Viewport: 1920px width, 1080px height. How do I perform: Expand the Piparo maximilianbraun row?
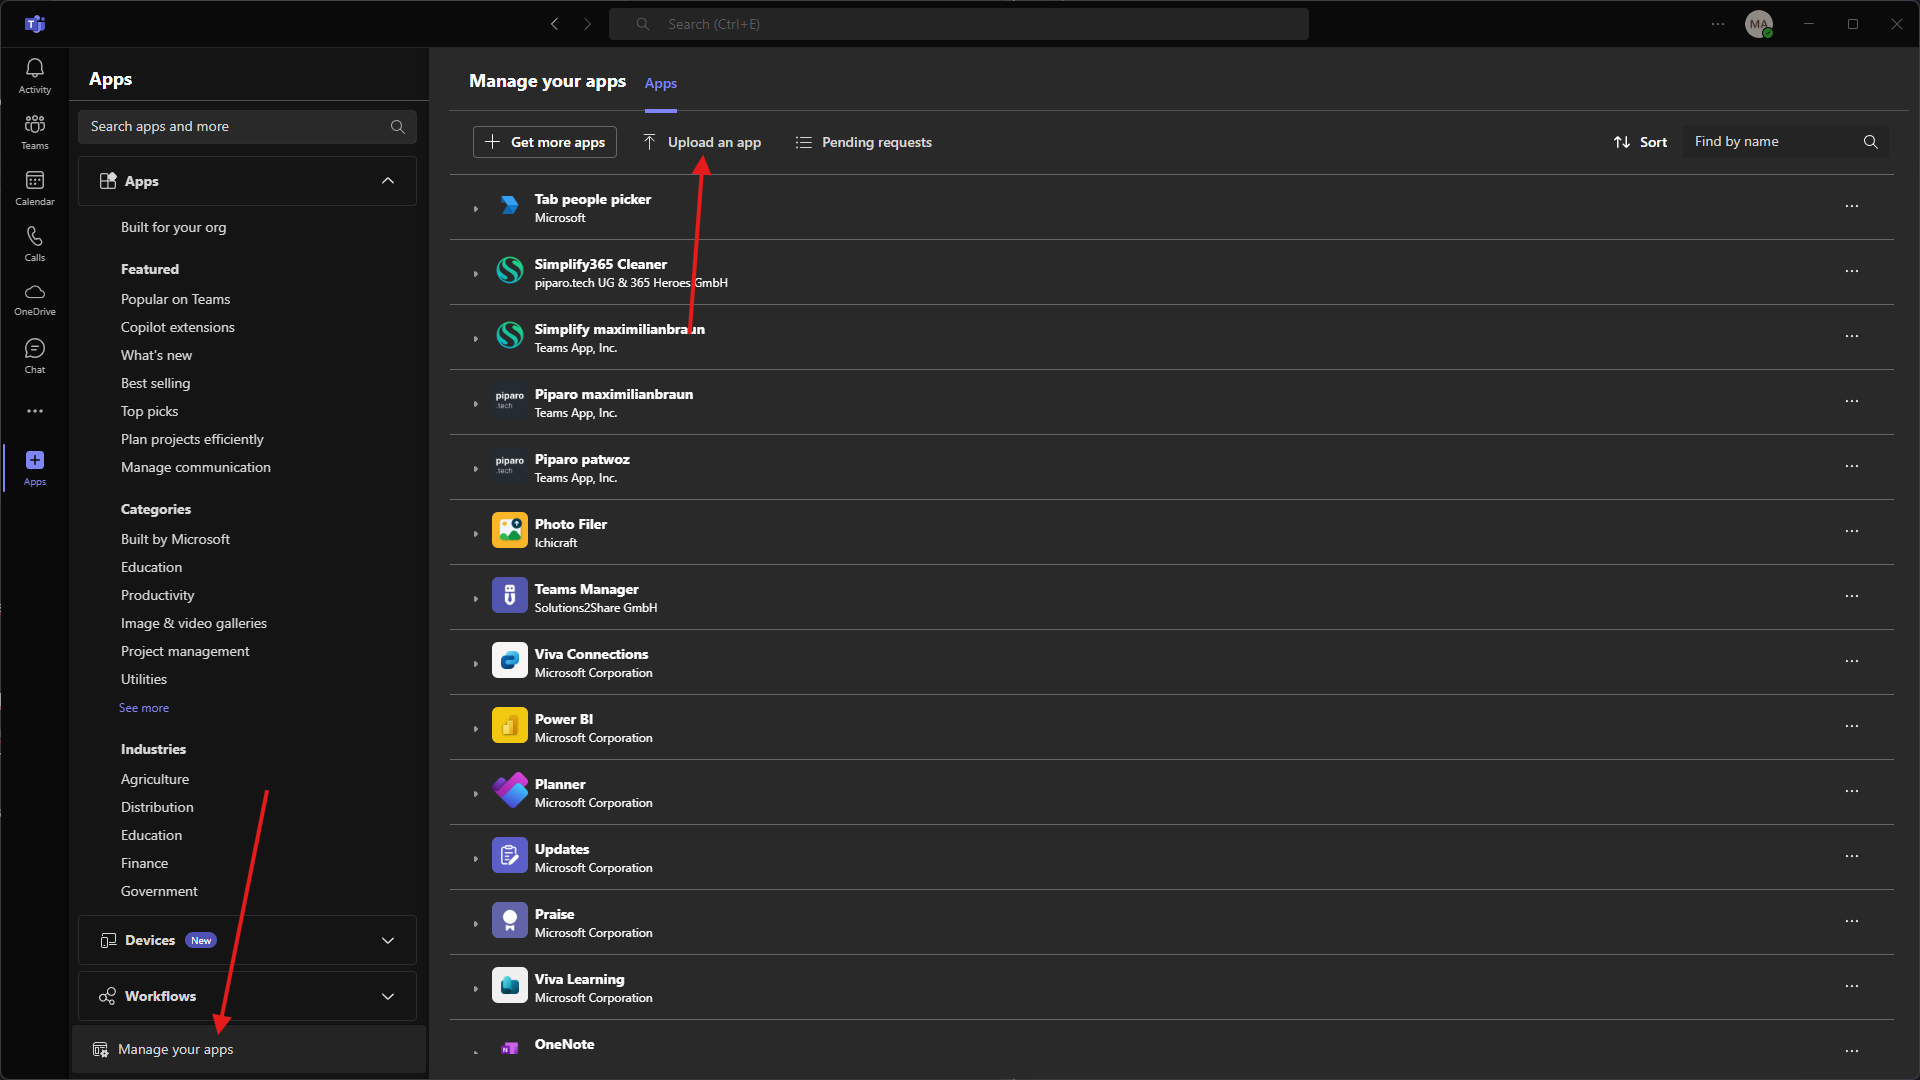tap(476, 404)
